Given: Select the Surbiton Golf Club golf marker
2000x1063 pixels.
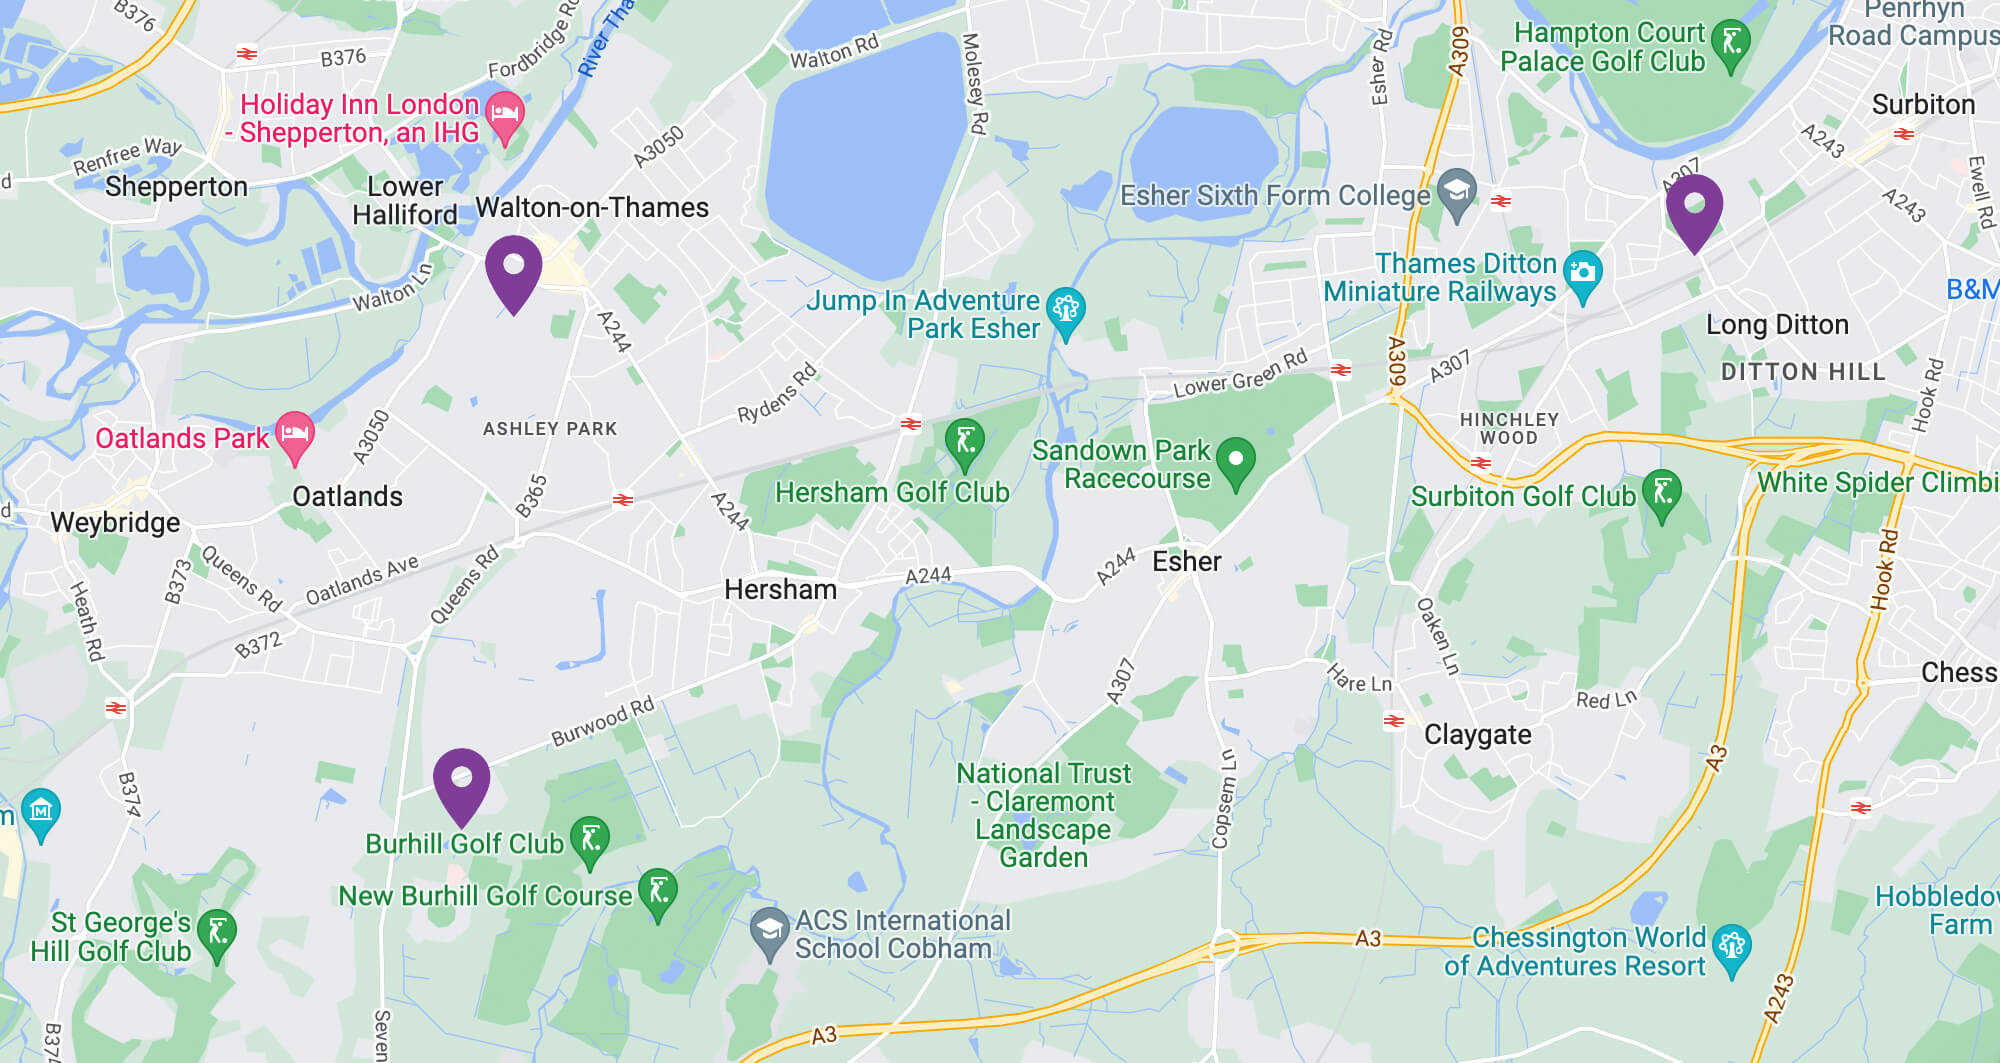Looking at the screenshot, I should click(1662, 496).
